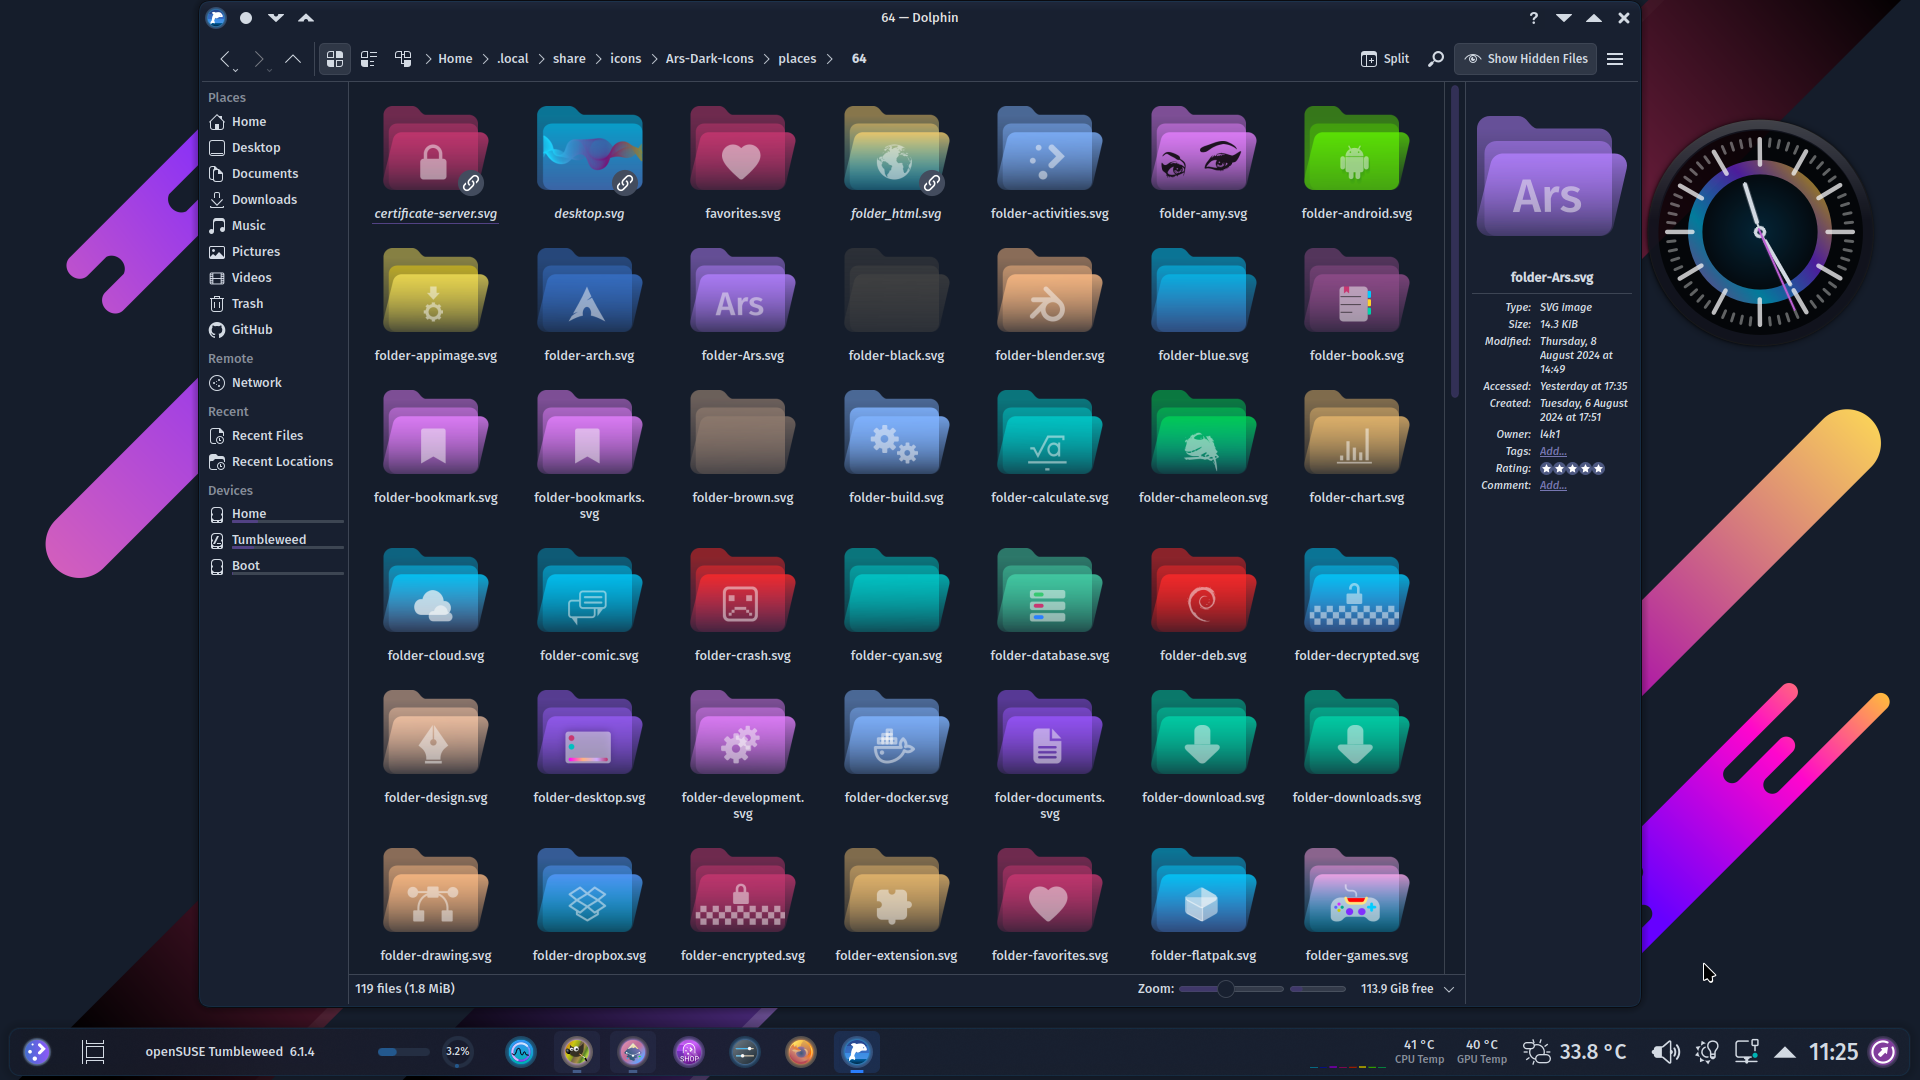Viewport: 1920px width, 1080px height.
Task: Open What's This help button in titlebar
Action: pos(1533,18)
